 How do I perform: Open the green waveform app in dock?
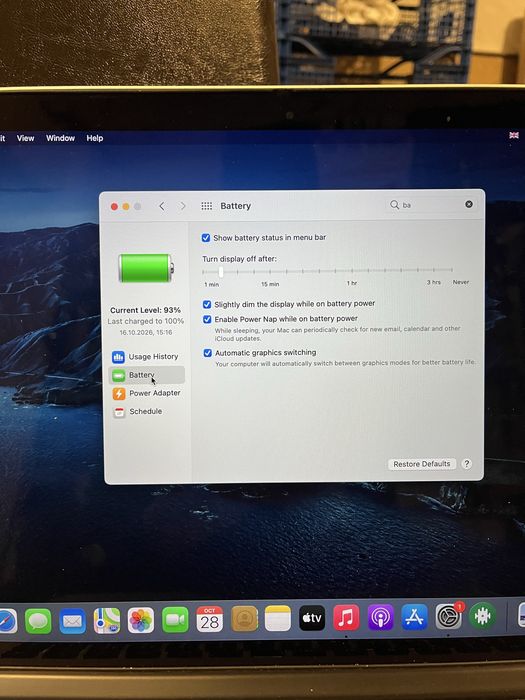pos(483,616)
